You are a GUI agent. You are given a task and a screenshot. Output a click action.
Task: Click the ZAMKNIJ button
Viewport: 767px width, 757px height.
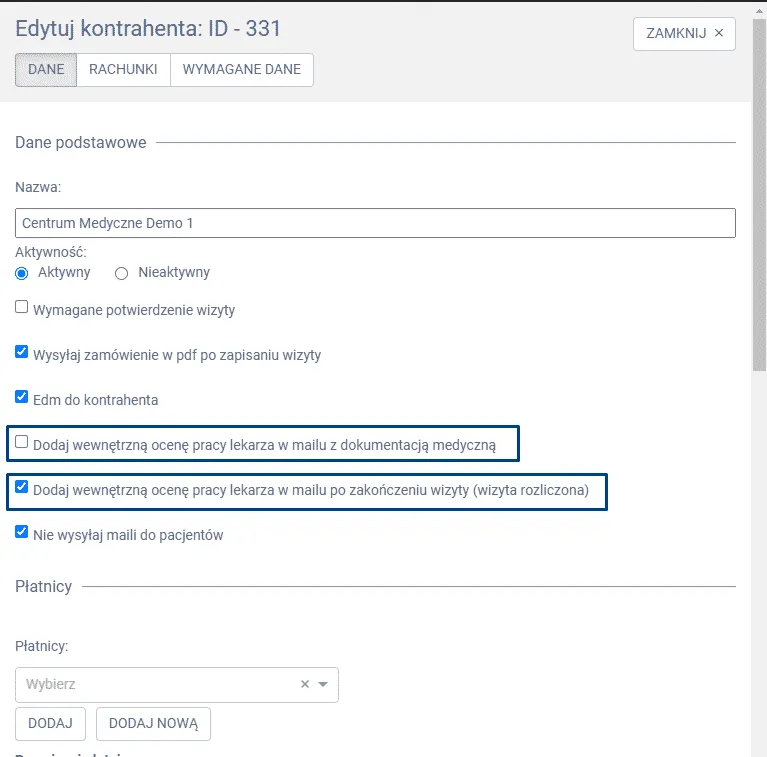(x=684, y=33)
